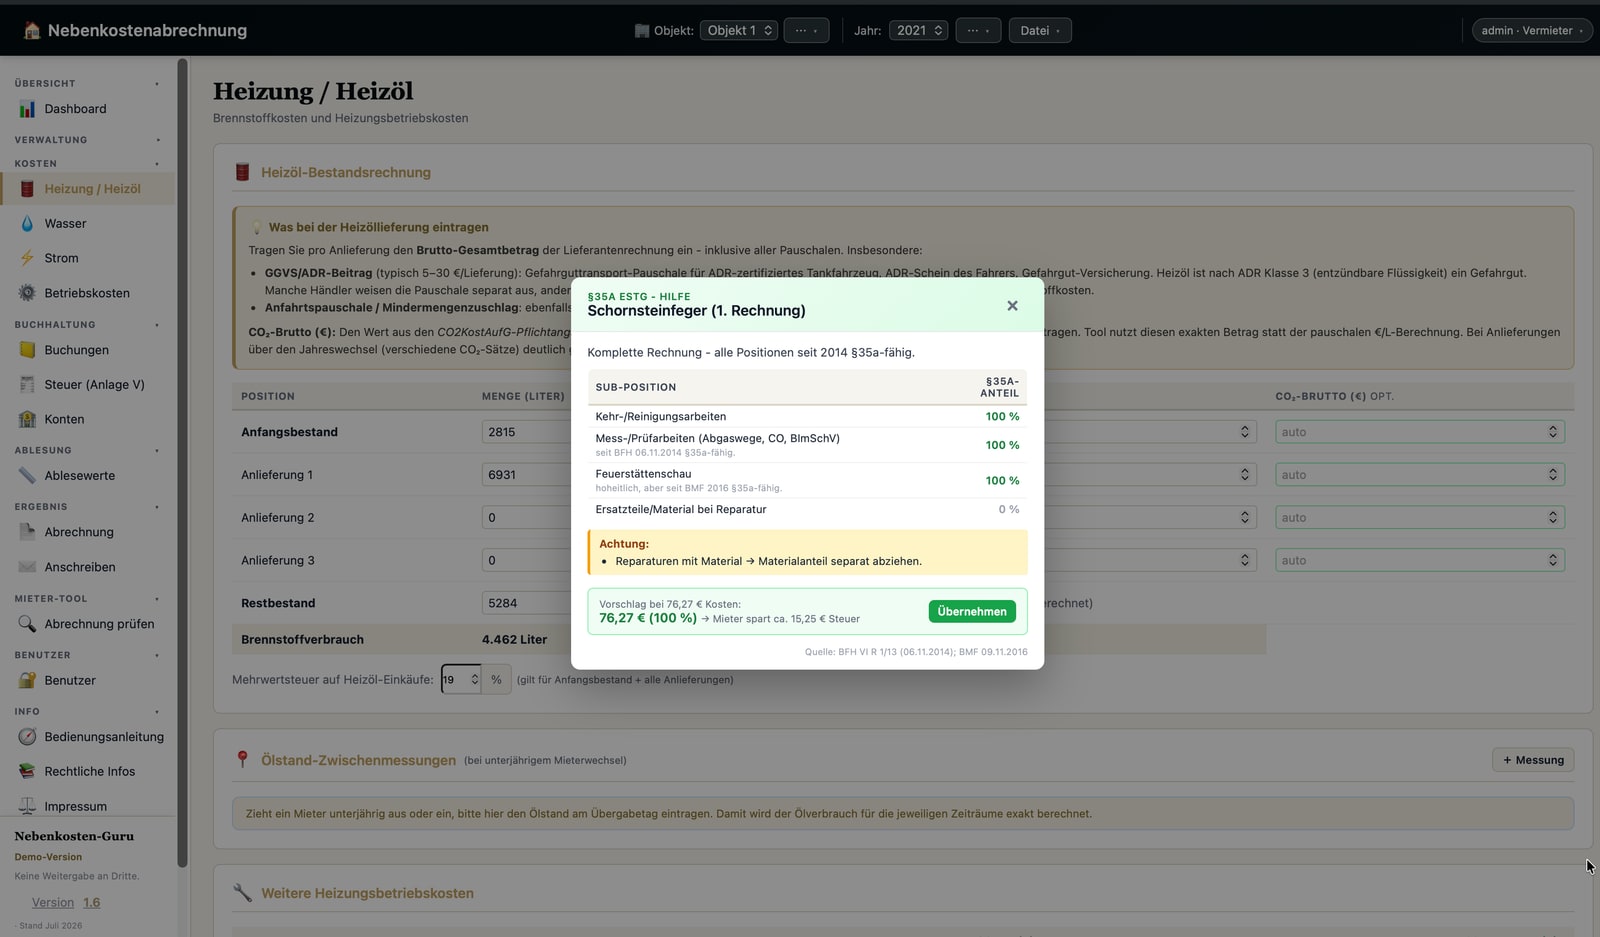Close the §35a help dialog
The width and height of the screenshot is (1600, 937).
tap(1012, 306)
